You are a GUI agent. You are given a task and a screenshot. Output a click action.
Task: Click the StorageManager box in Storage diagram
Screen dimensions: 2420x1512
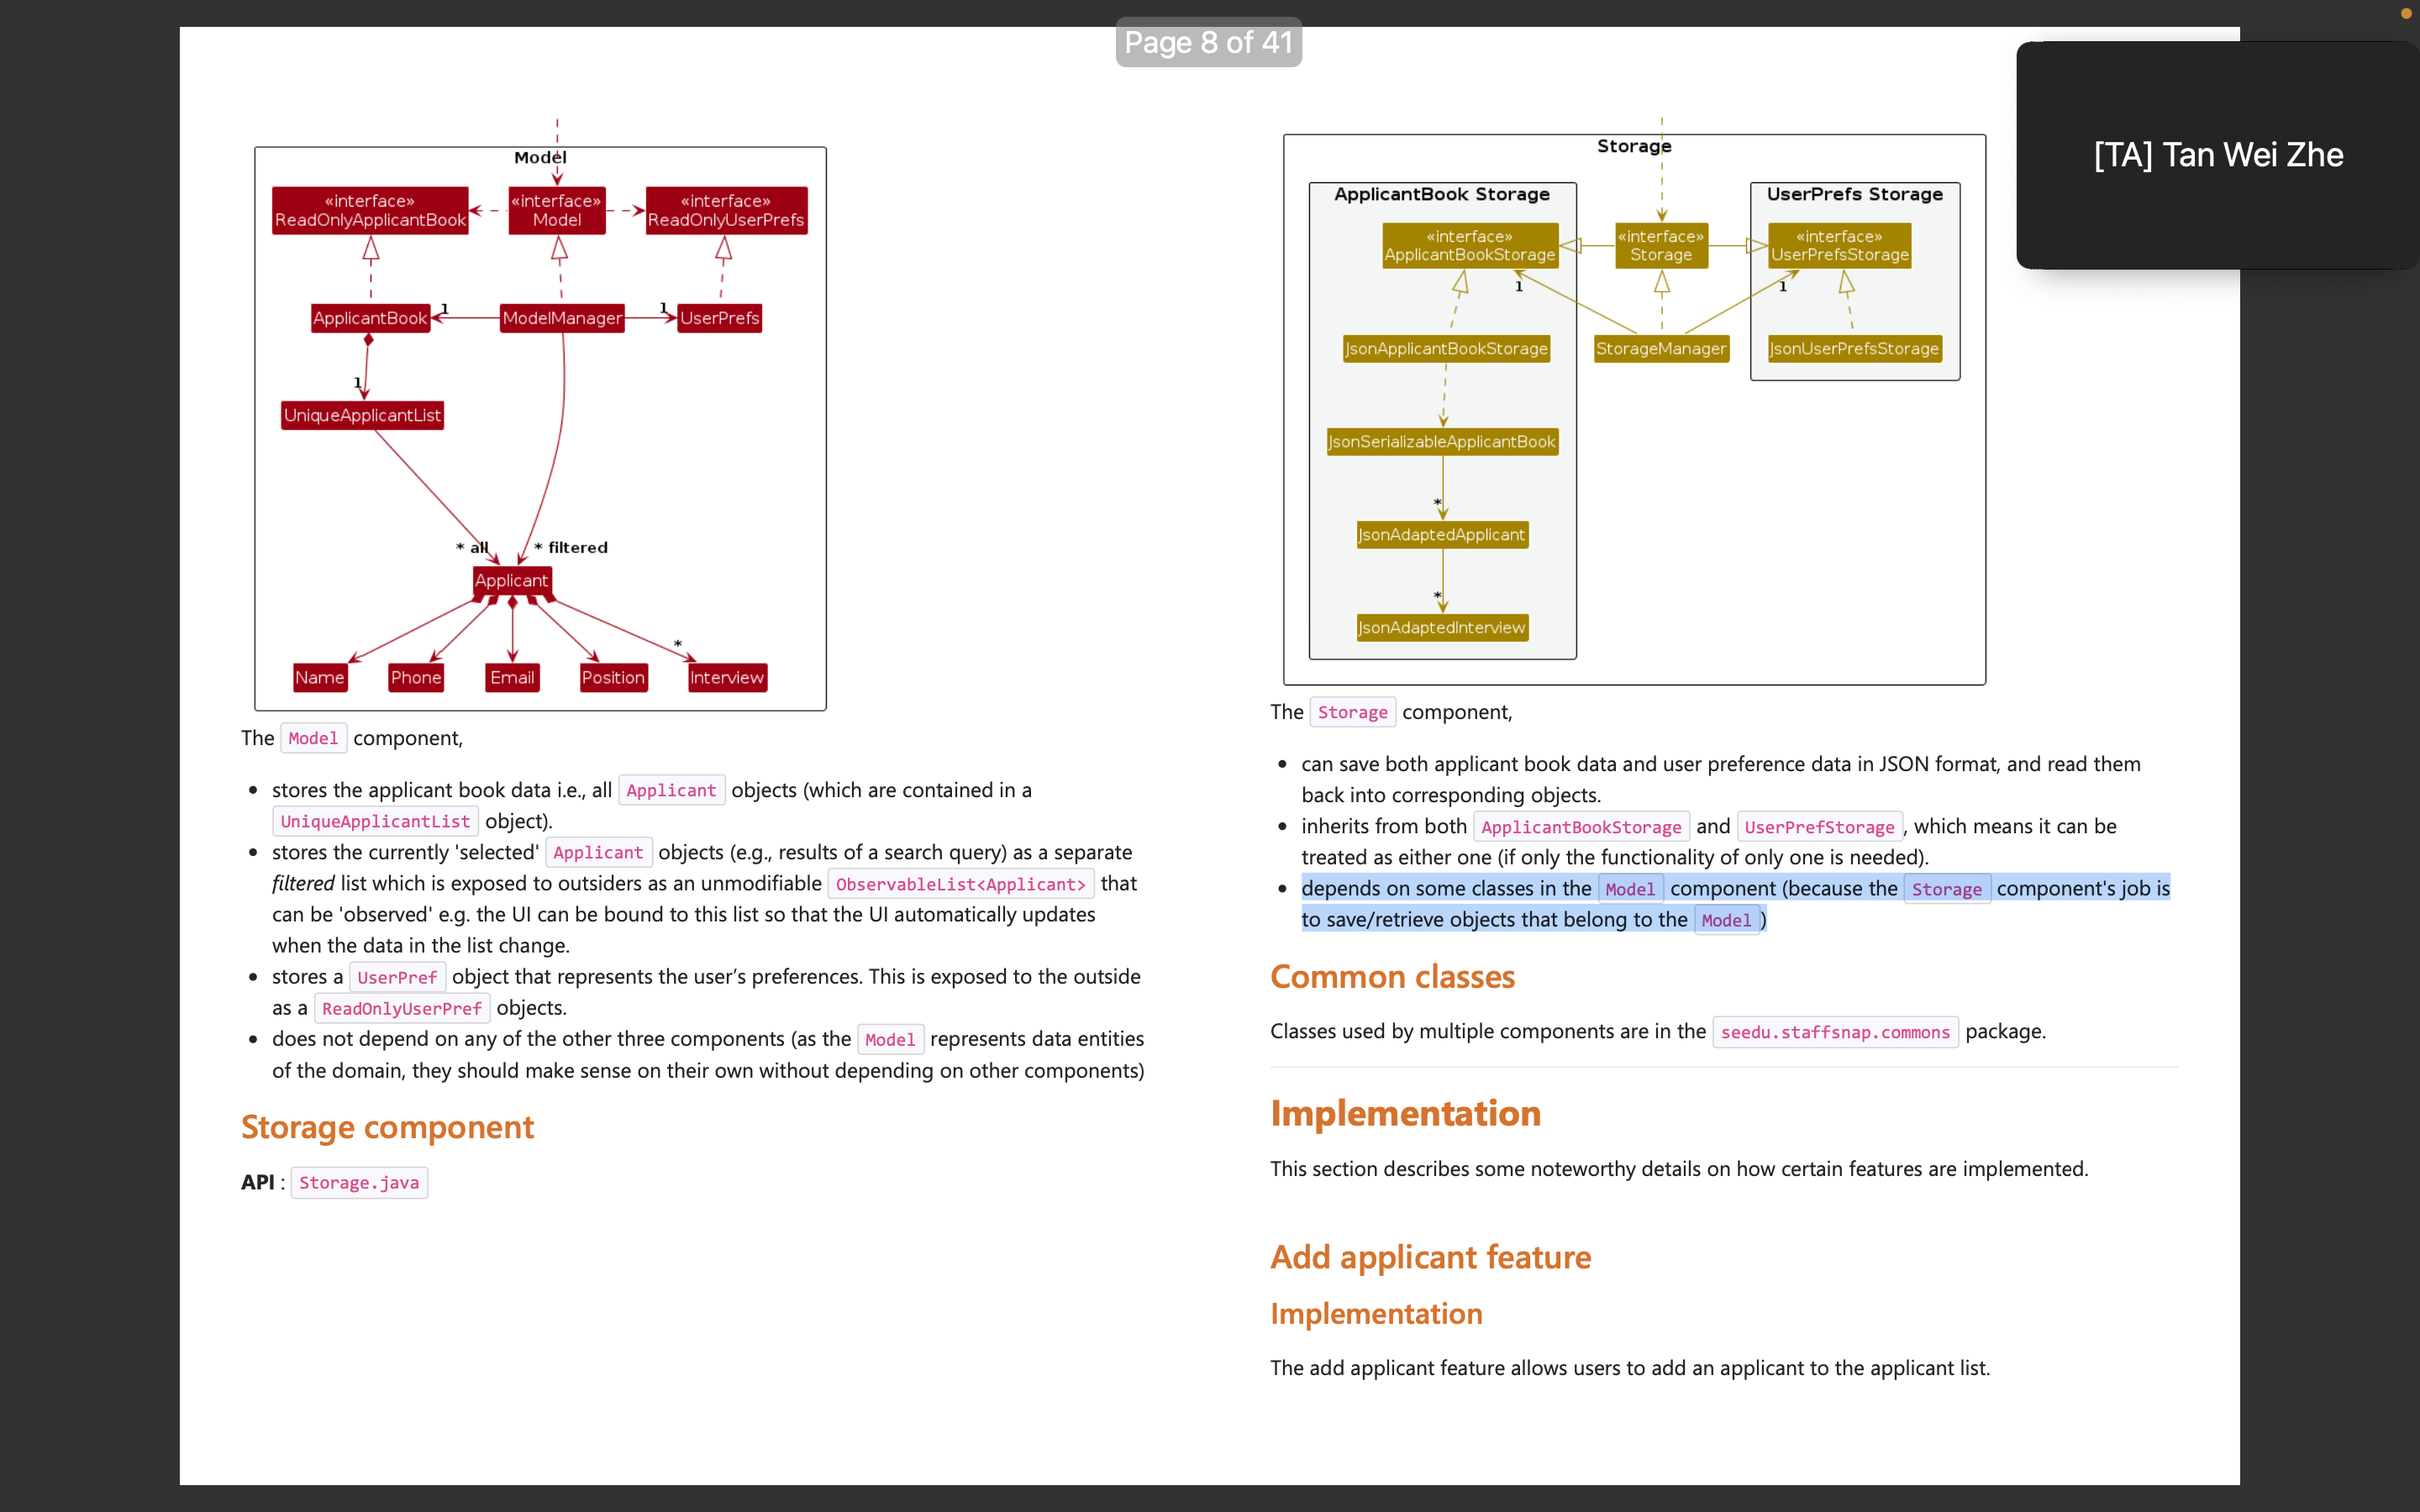[x=1660, y=349]
